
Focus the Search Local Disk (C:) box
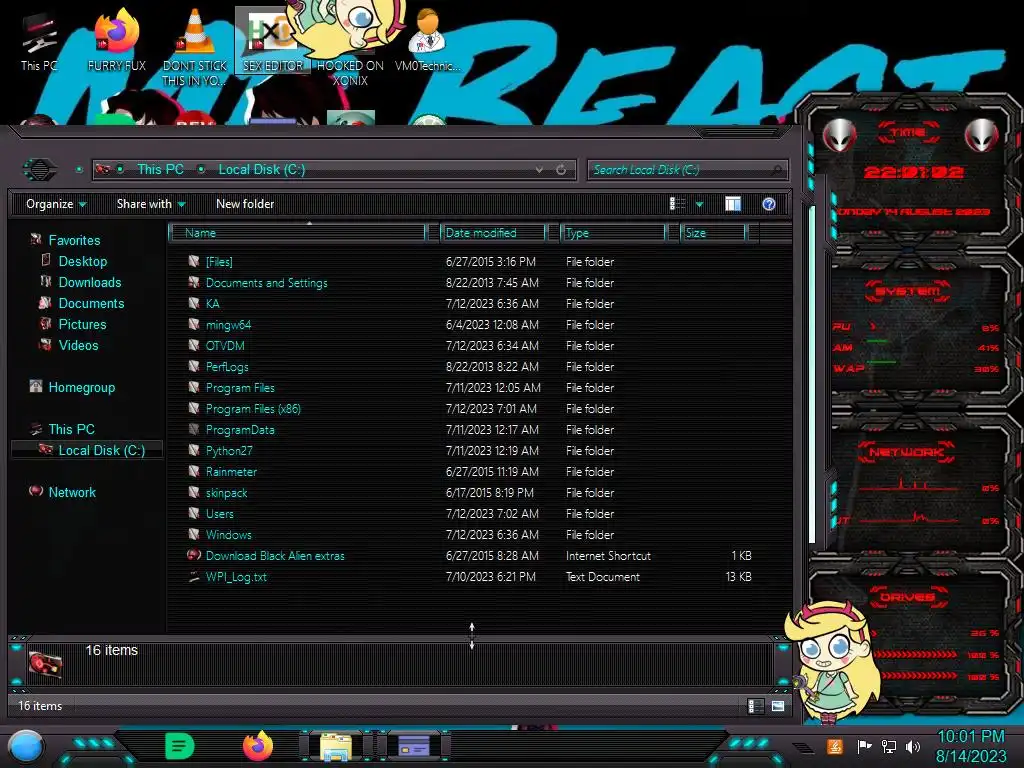687,170
